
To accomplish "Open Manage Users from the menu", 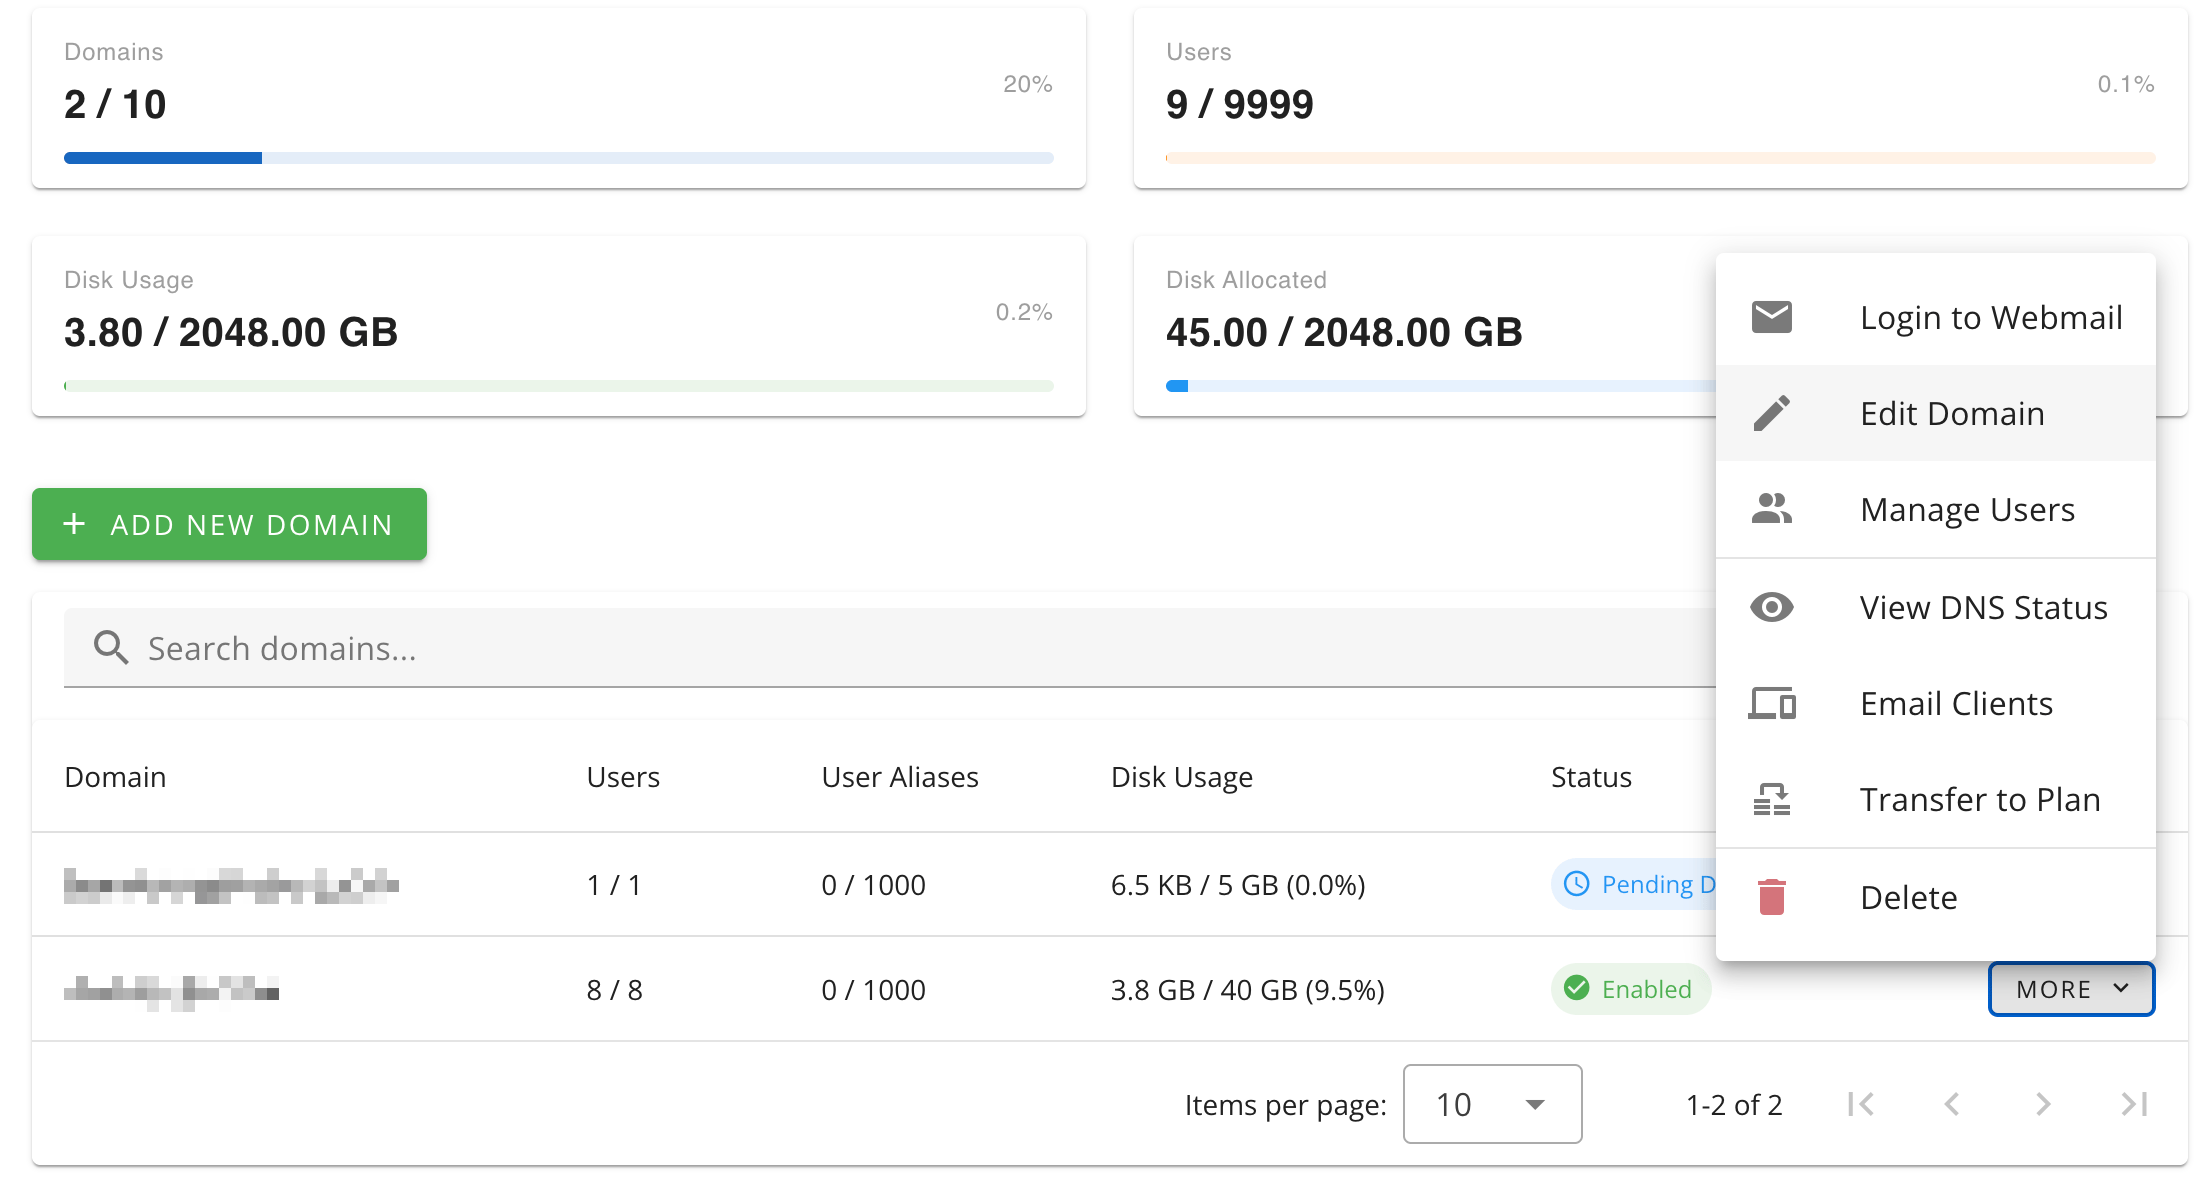I will coord(1935,509).
